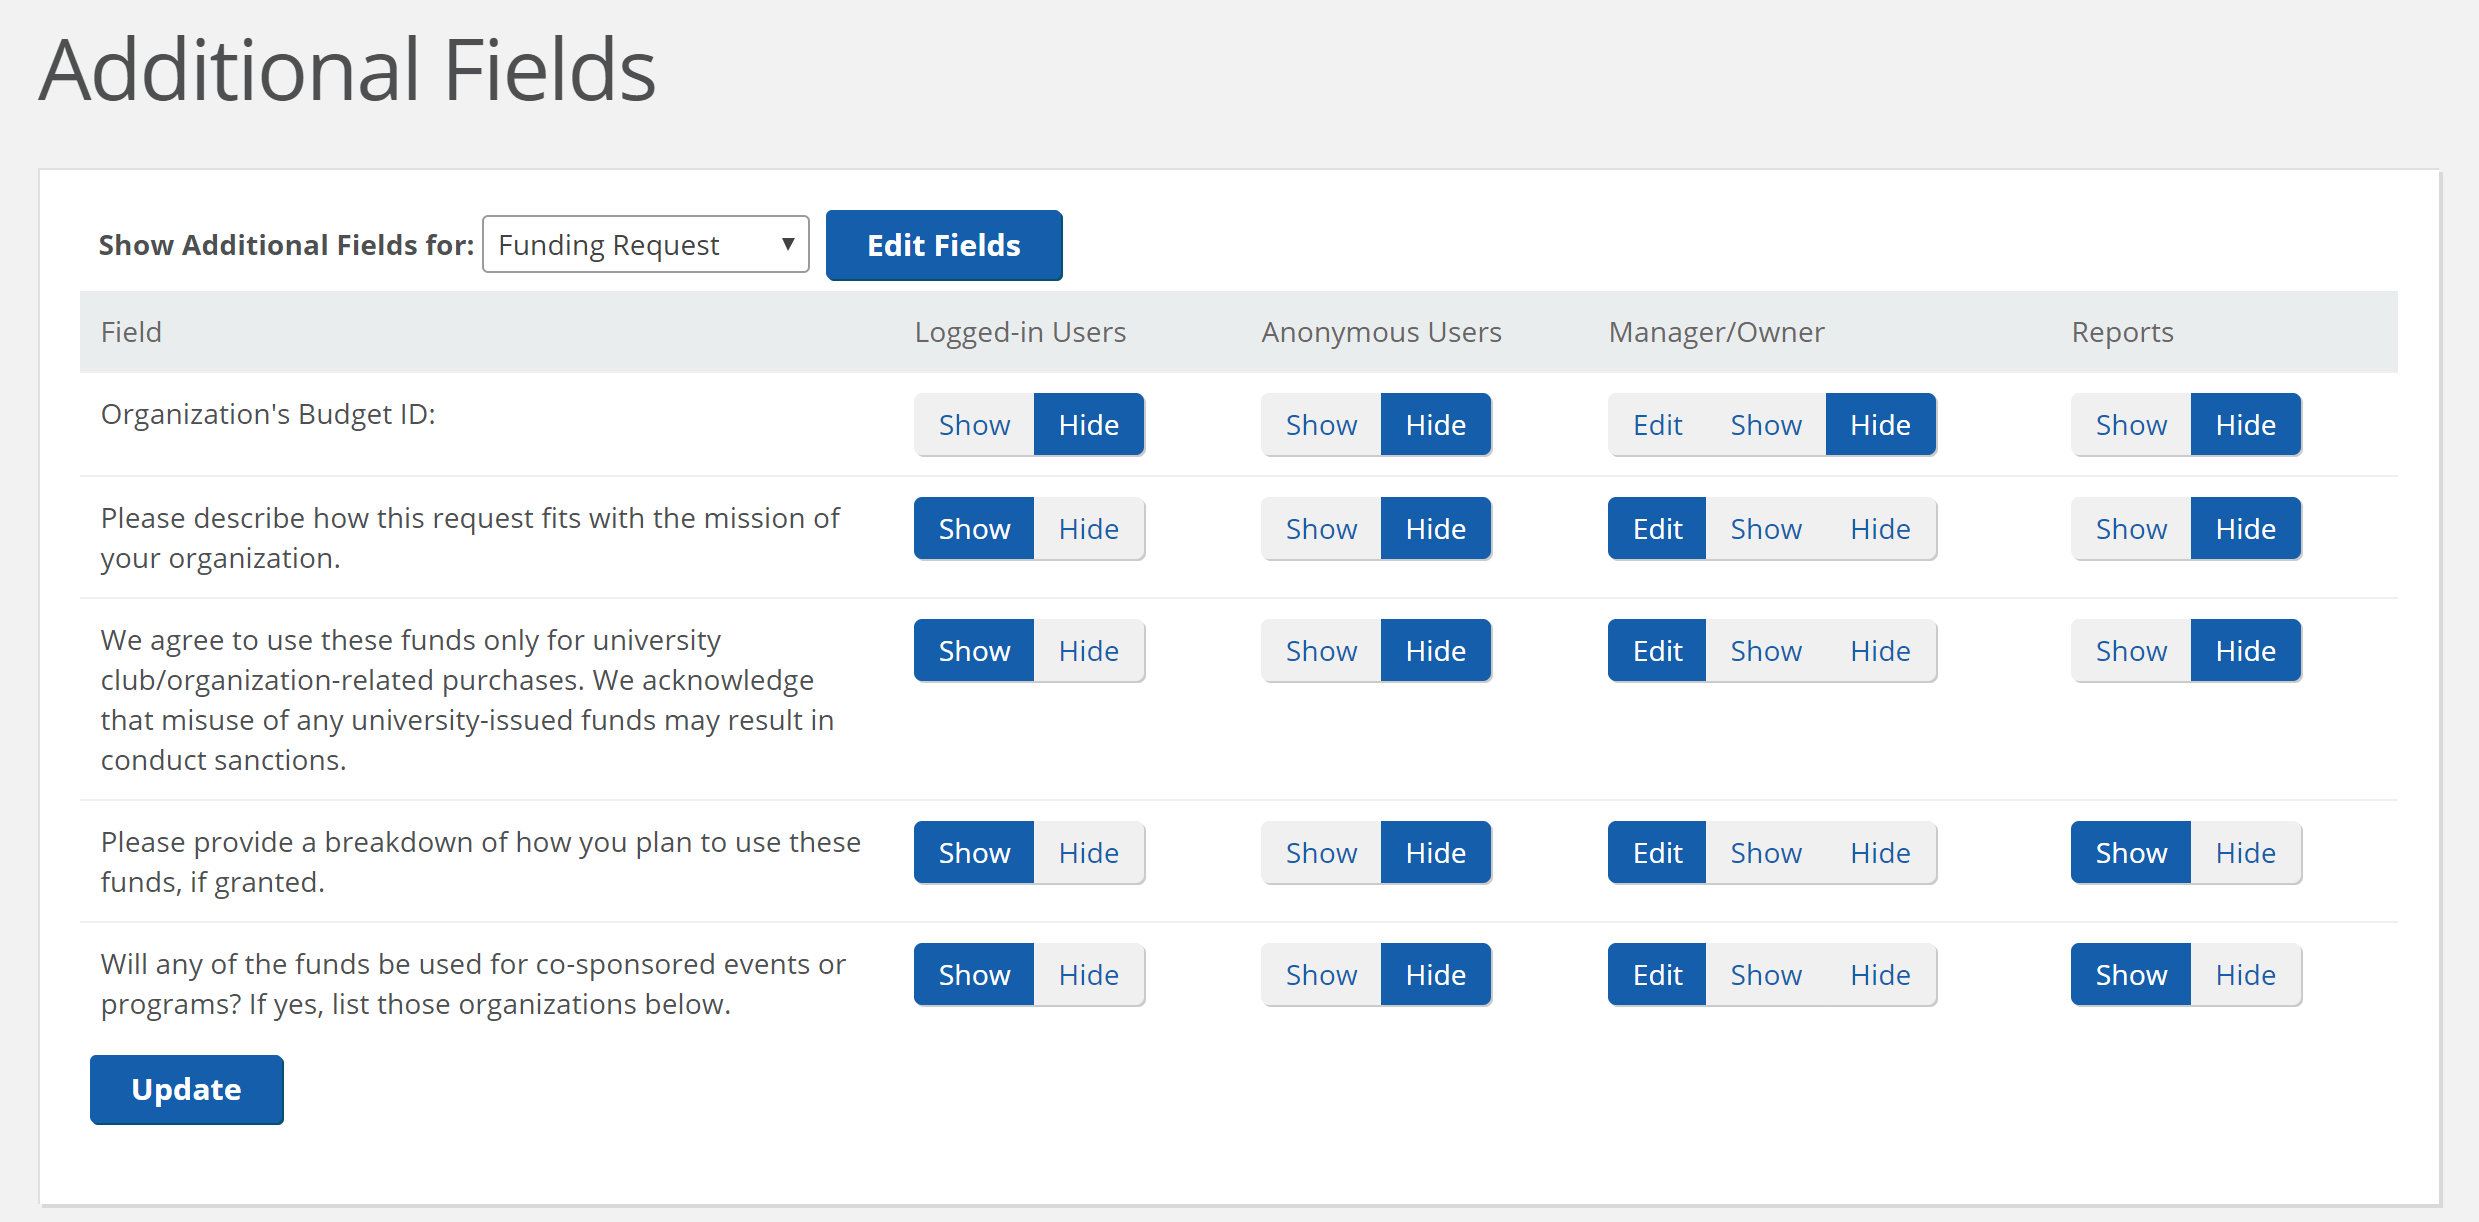Hide funds agreement field in Reports
The height and width of the screenshot is (1222, 2479).
(2246, 651)
